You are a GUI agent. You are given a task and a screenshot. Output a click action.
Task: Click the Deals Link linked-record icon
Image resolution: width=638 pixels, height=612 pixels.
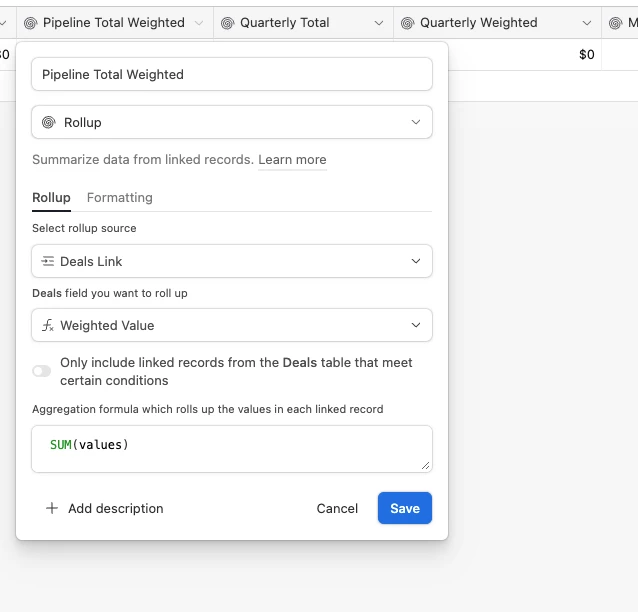pyautogui.click(x=48, y=262)
